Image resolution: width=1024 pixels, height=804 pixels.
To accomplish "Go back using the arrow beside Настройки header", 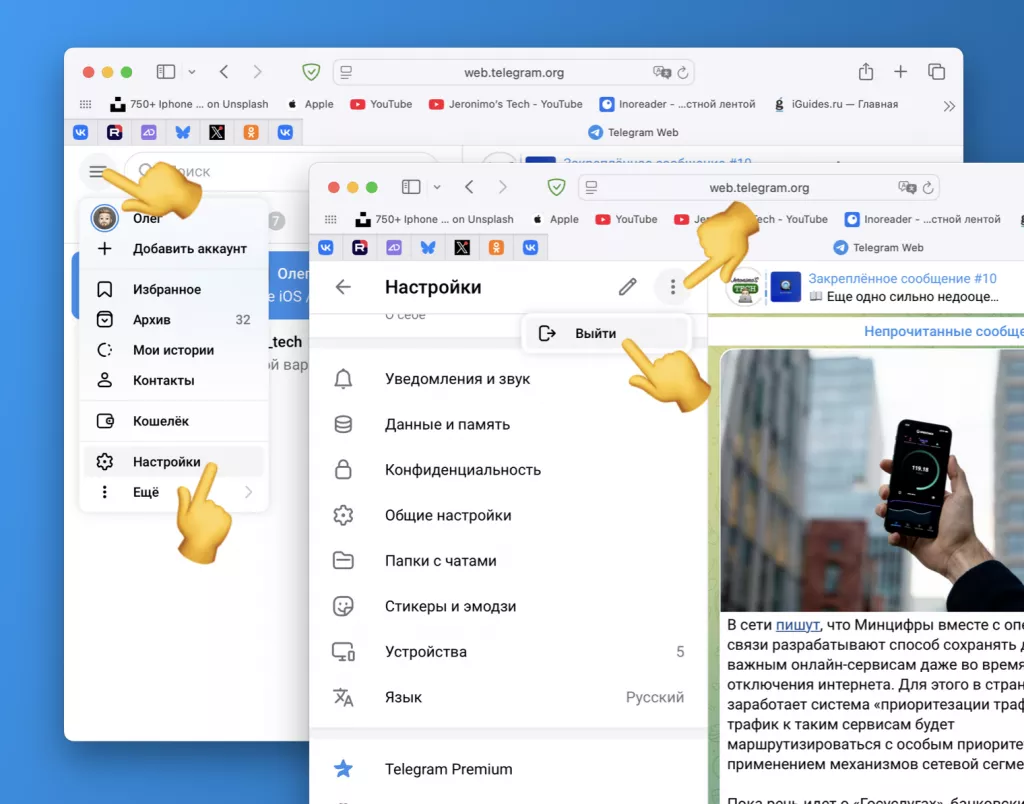I will click(x=343, y=287).
